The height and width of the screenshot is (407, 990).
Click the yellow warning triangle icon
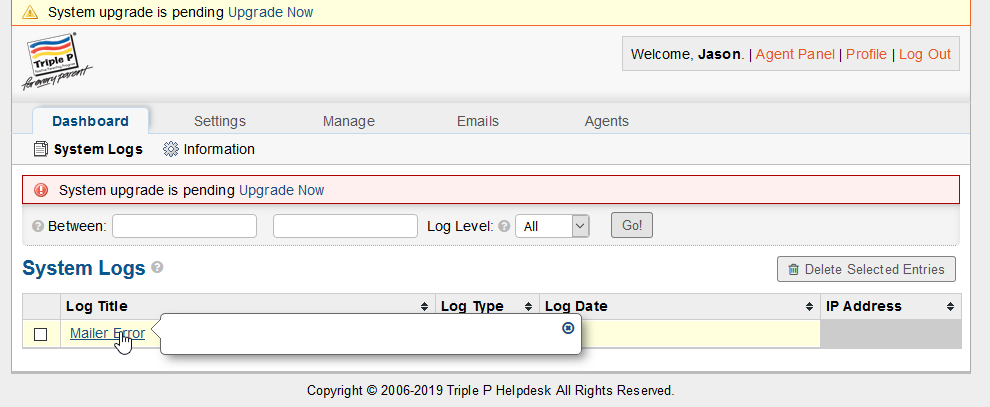tap(30, 13)
